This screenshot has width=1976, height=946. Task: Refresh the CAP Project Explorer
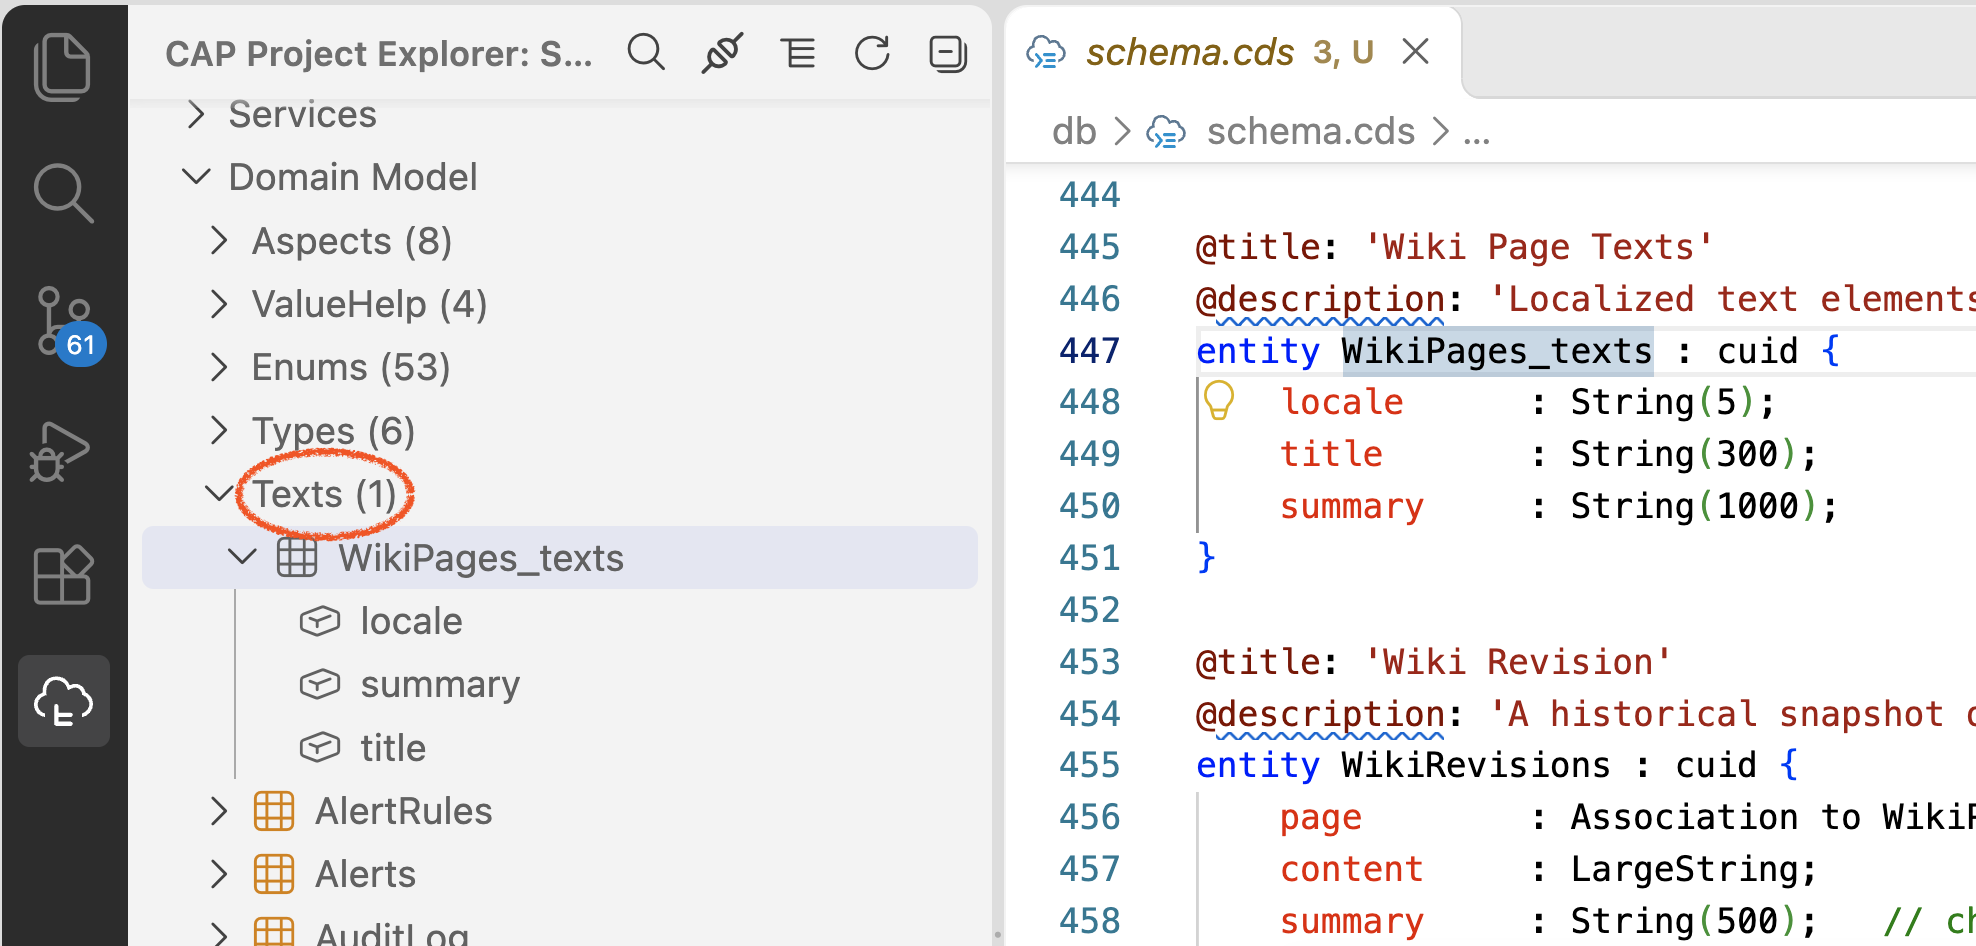(872, 52)
